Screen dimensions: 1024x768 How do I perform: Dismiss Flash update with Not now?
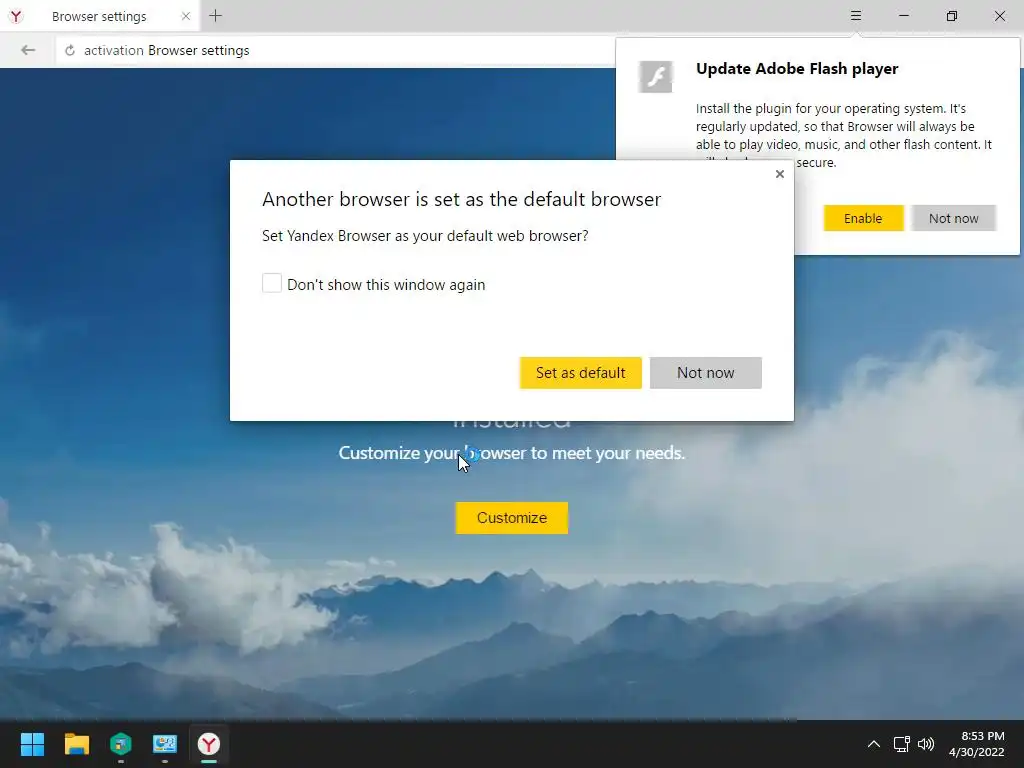point(953,218)
